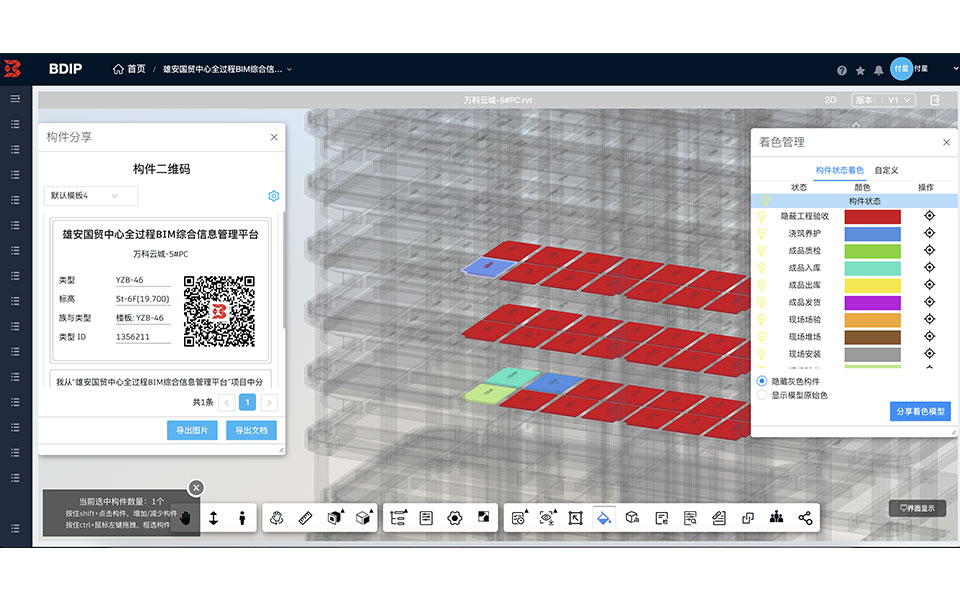Screen dimensions: 960x600
Task: Open the version V1 dropdown
Action: [883, 100]
